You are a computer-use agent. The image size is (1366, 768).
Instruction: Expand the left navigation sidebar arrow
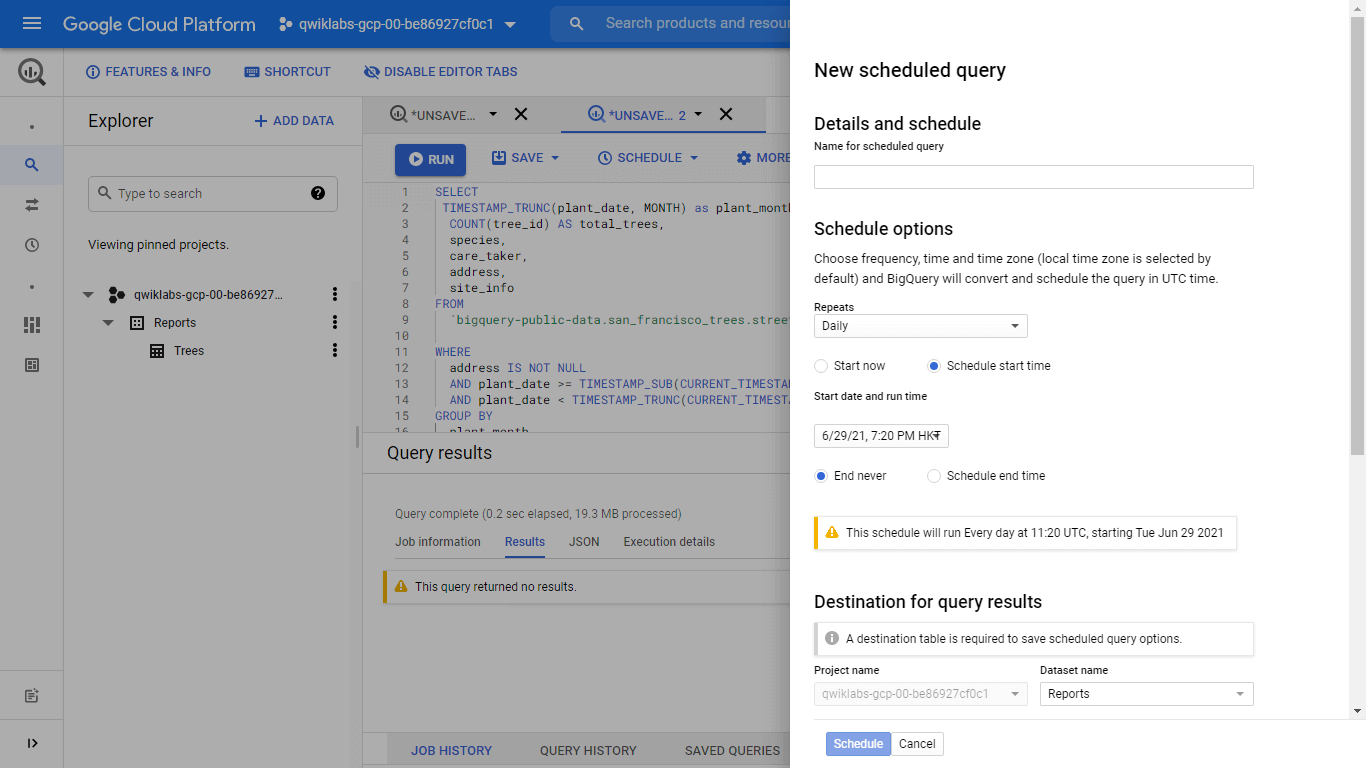(x=32, y=743)
